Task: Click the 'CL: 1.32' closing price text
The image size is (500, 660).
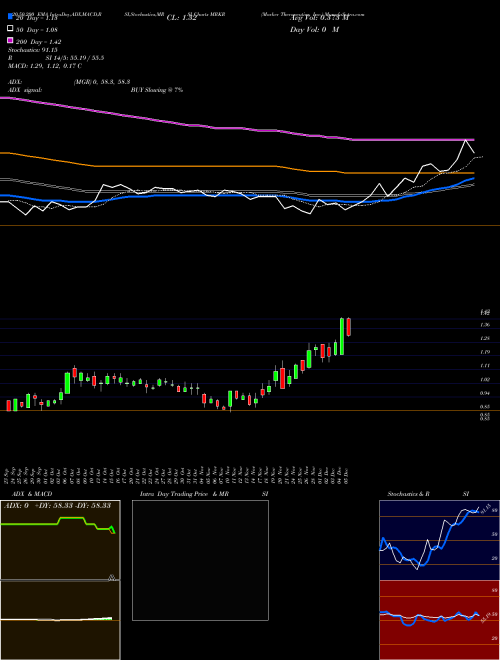Action: tap(182, 18)
